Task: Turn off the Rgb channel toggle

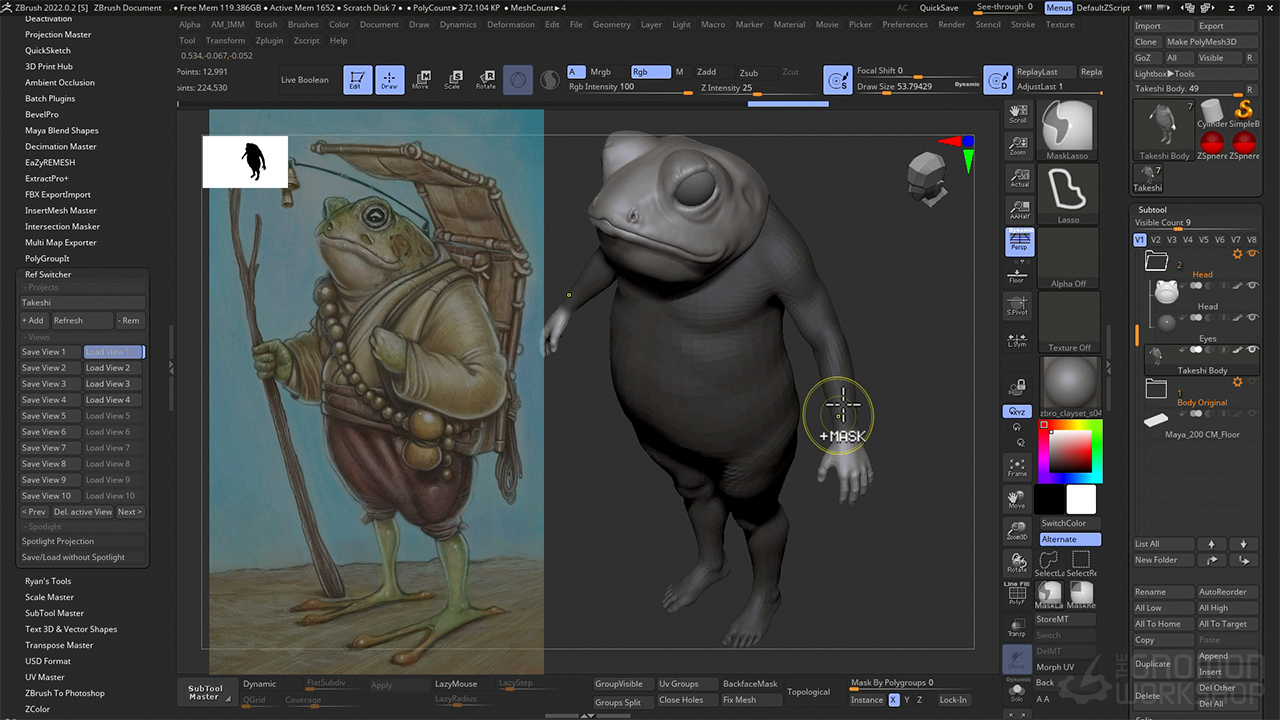Action: tap(650, 72)
